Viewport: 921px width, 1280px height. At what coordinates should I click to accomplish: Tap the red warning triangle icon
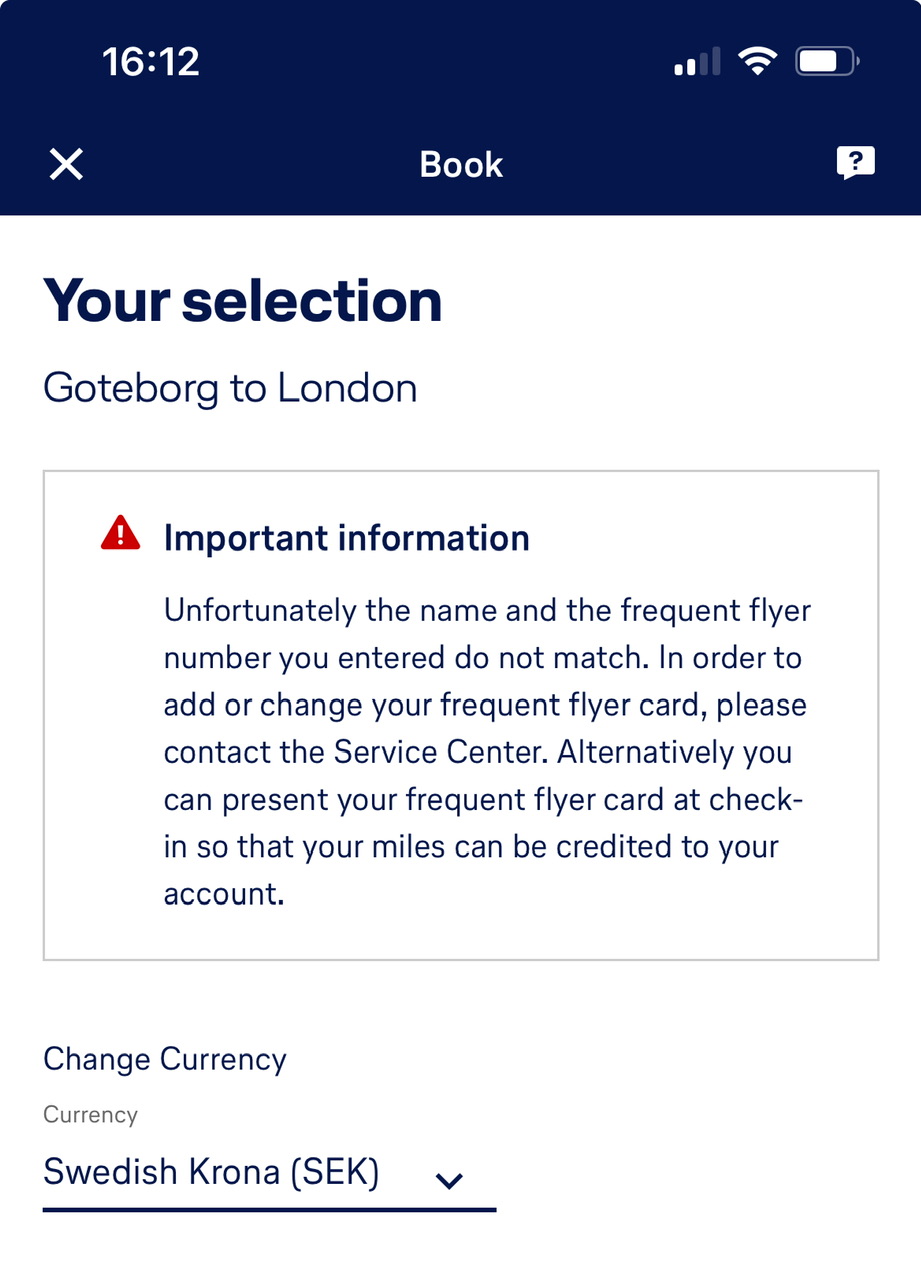[x=120, y=534]
